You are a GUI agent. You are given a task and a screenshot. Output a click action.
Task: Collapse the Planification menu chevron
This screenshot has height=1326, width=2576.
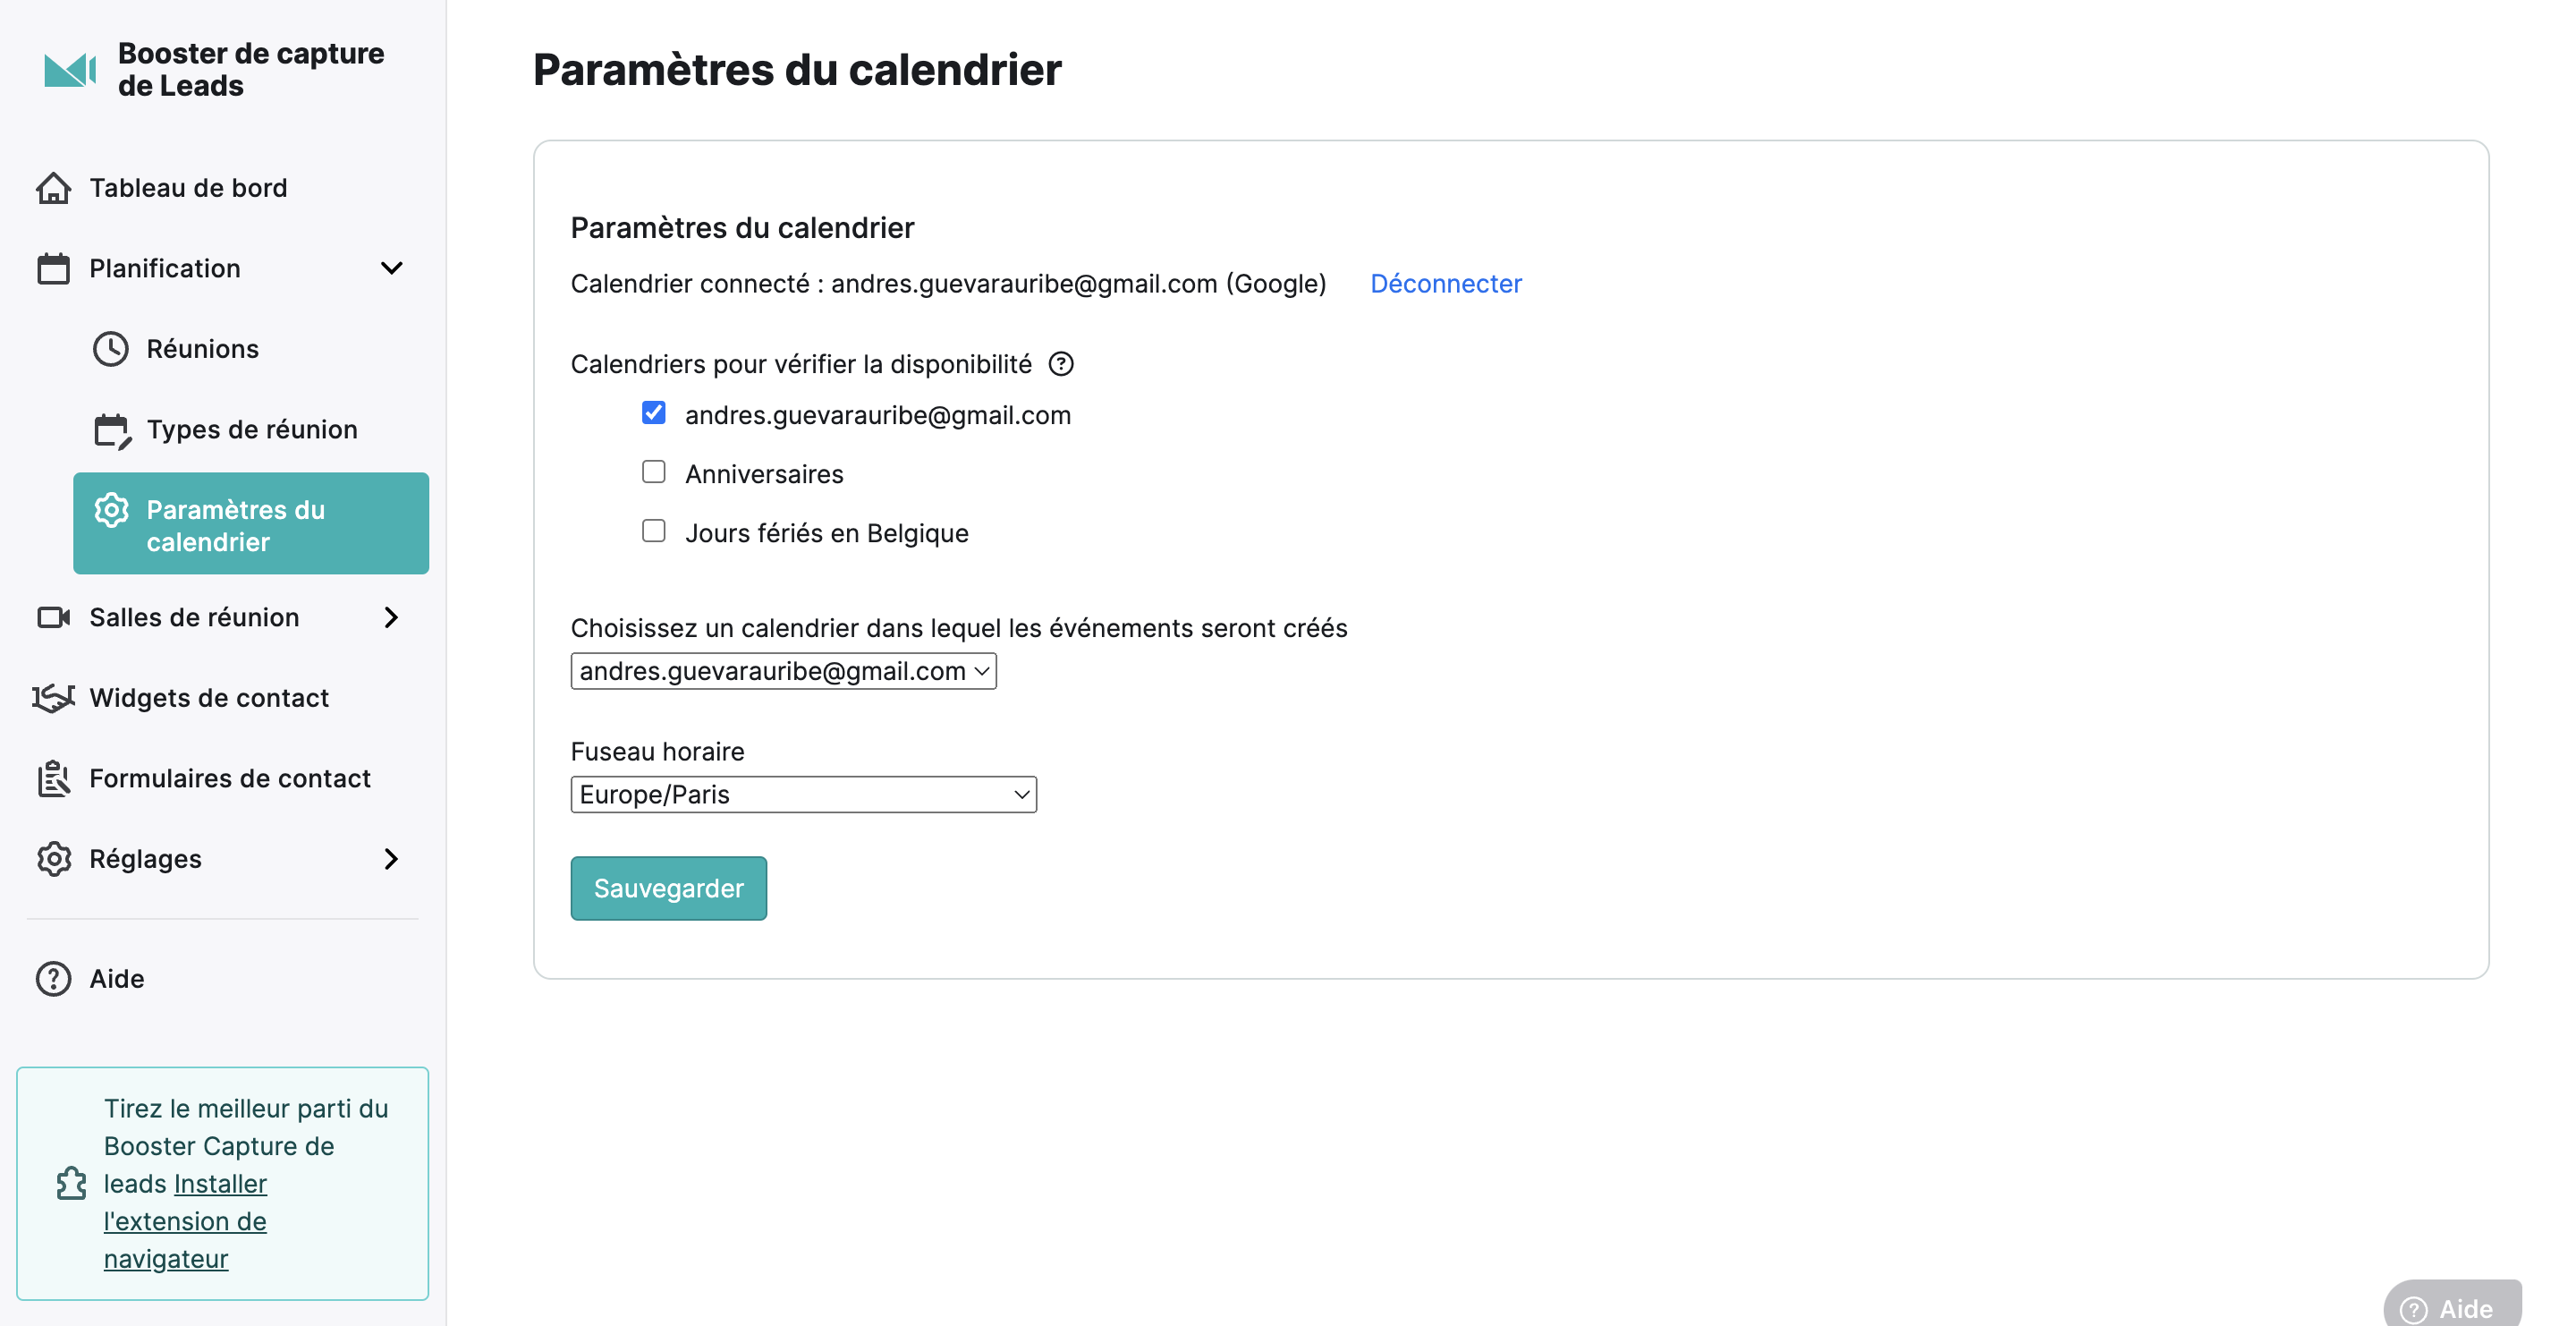coord(392,268)
